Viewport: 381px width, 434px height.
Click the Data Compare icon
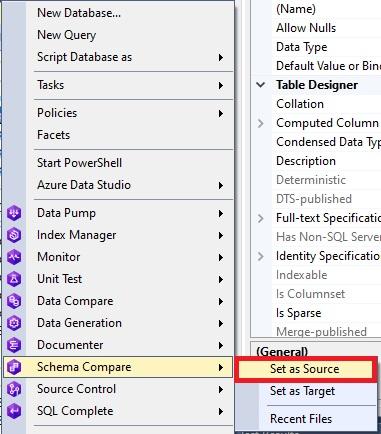(x=14, y=301)
